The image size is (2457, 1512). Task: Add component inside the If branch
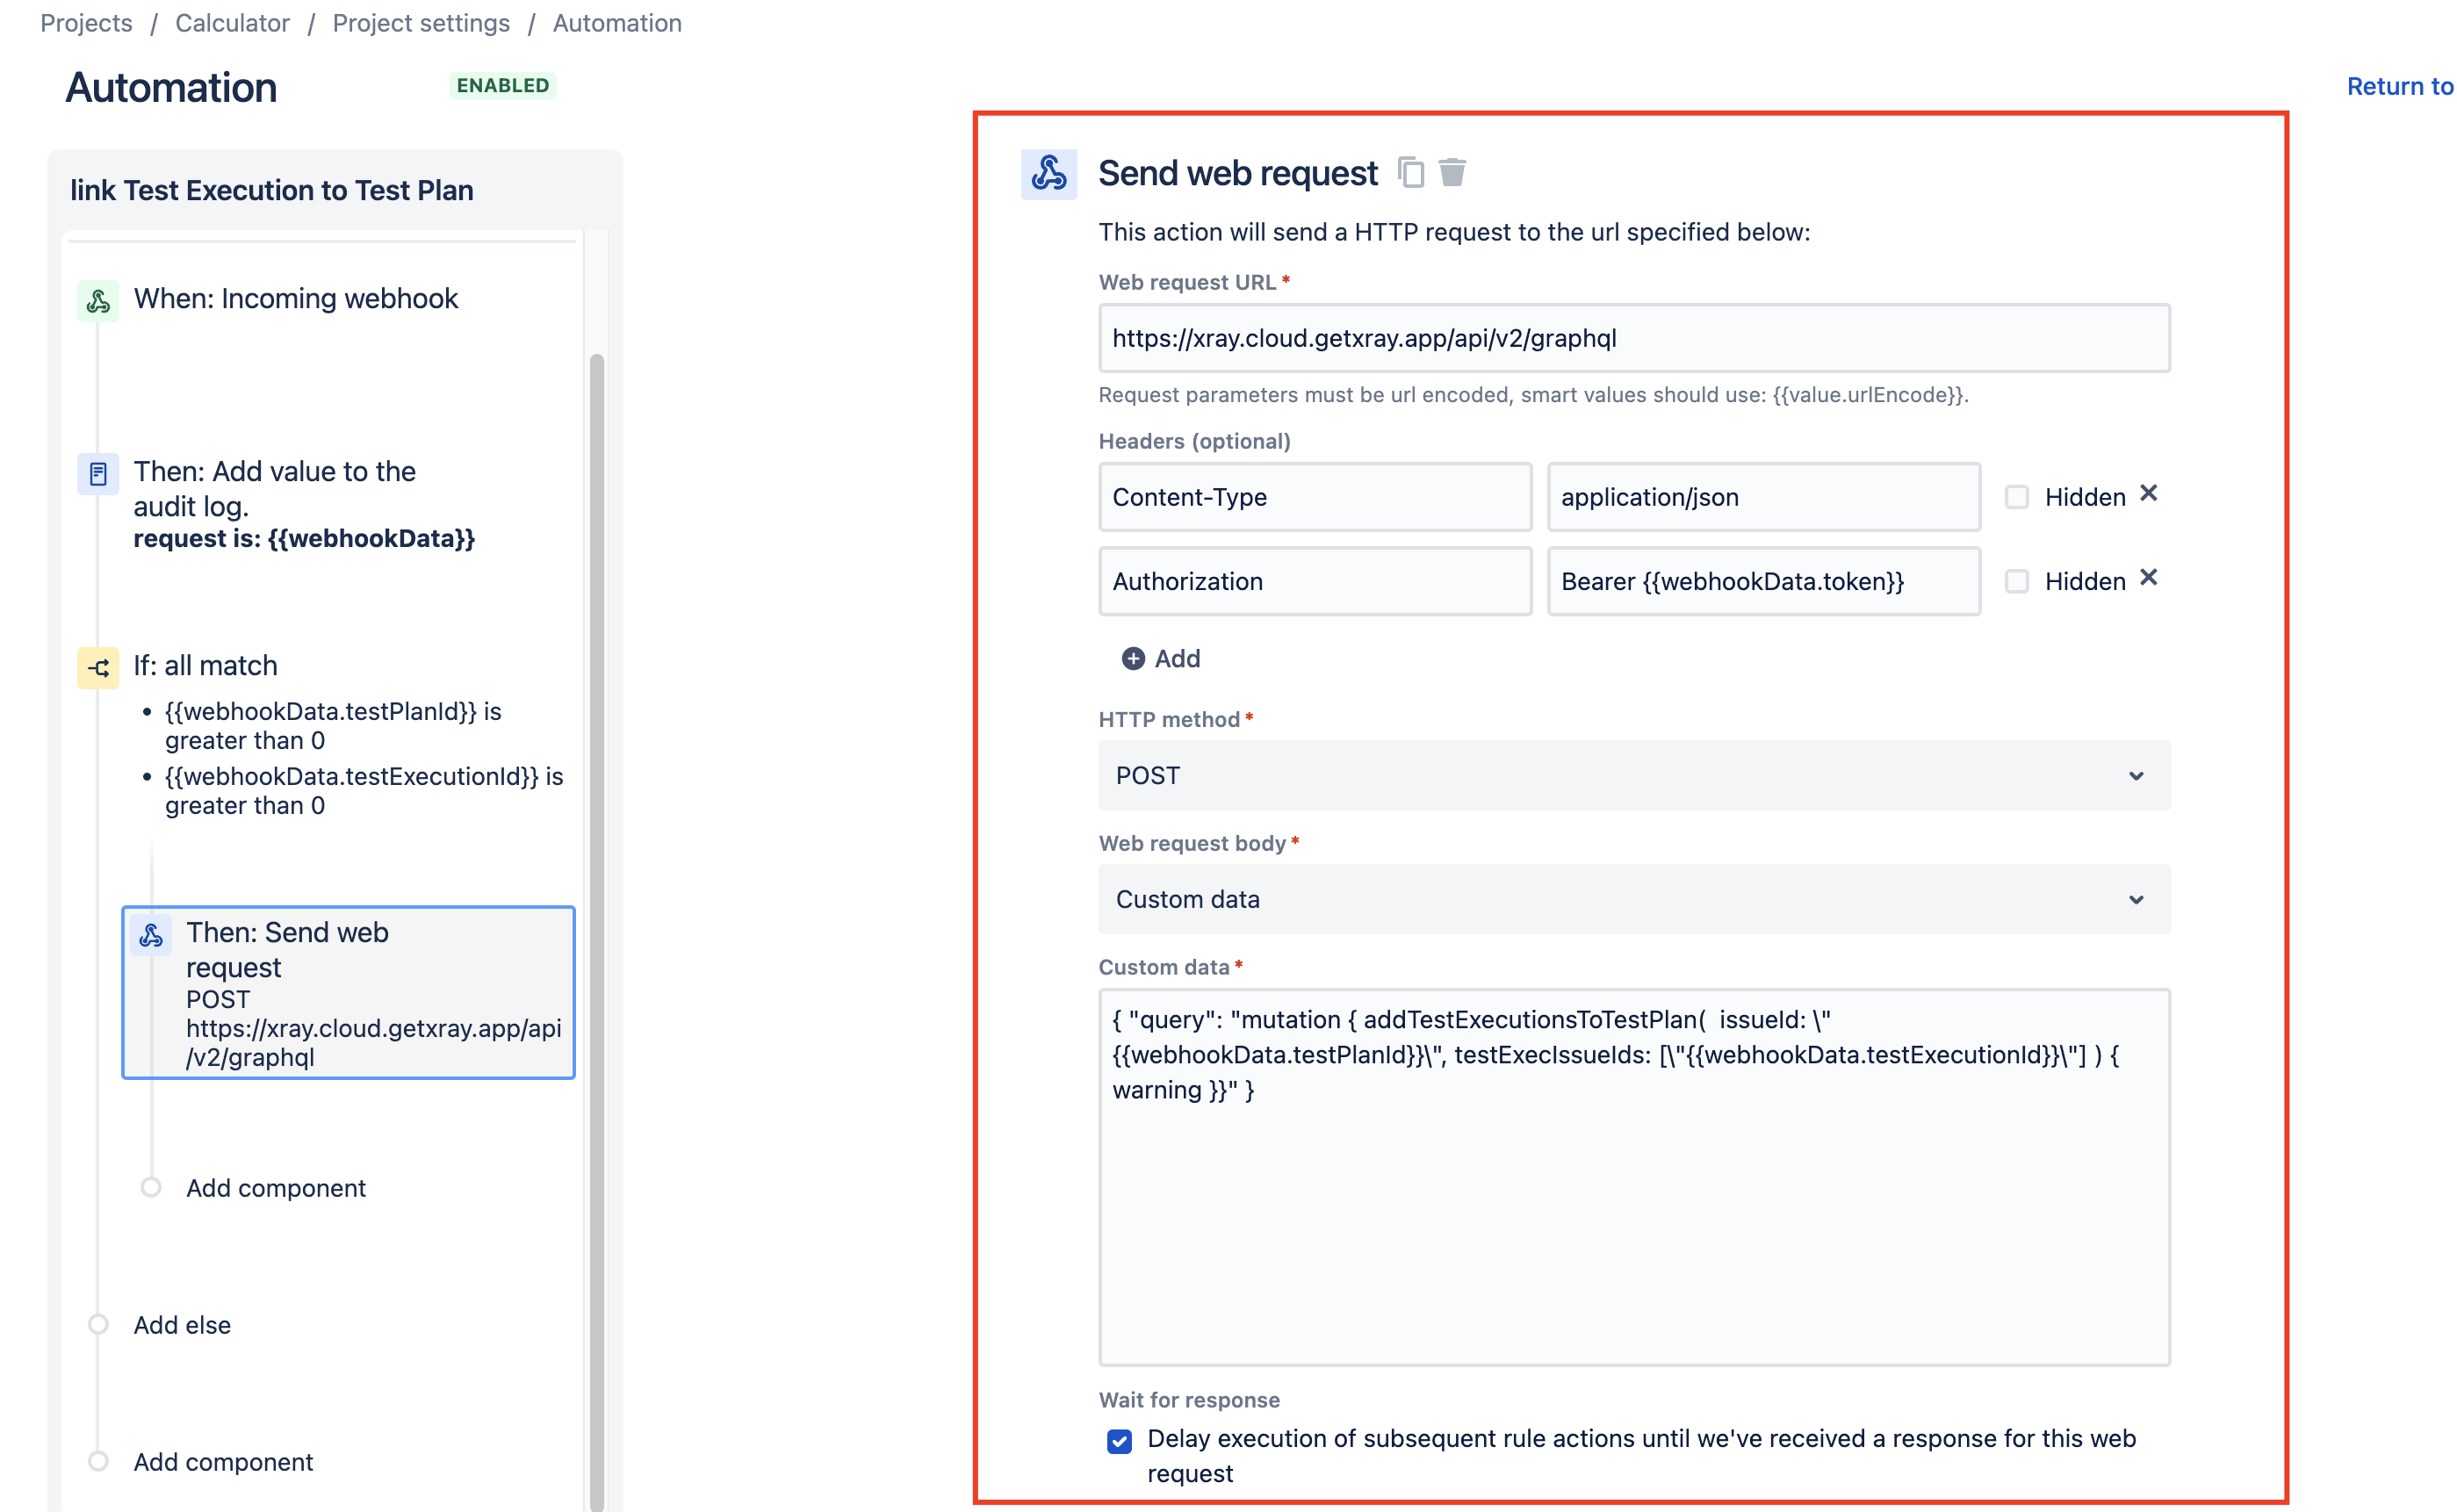275,1188
